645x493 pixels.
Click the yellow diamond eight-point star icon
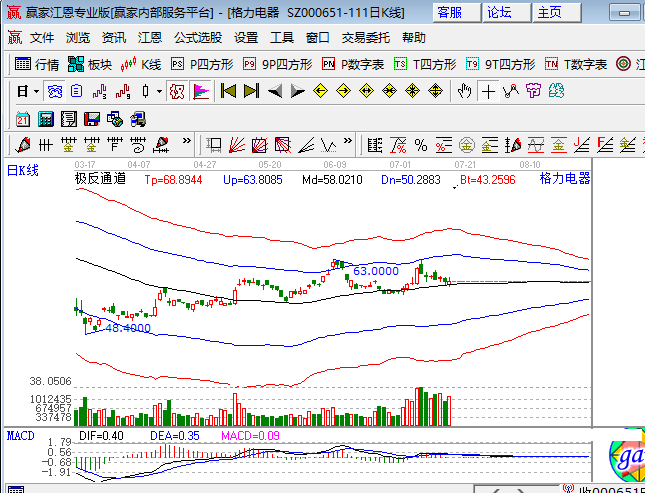tap(413, 91)
